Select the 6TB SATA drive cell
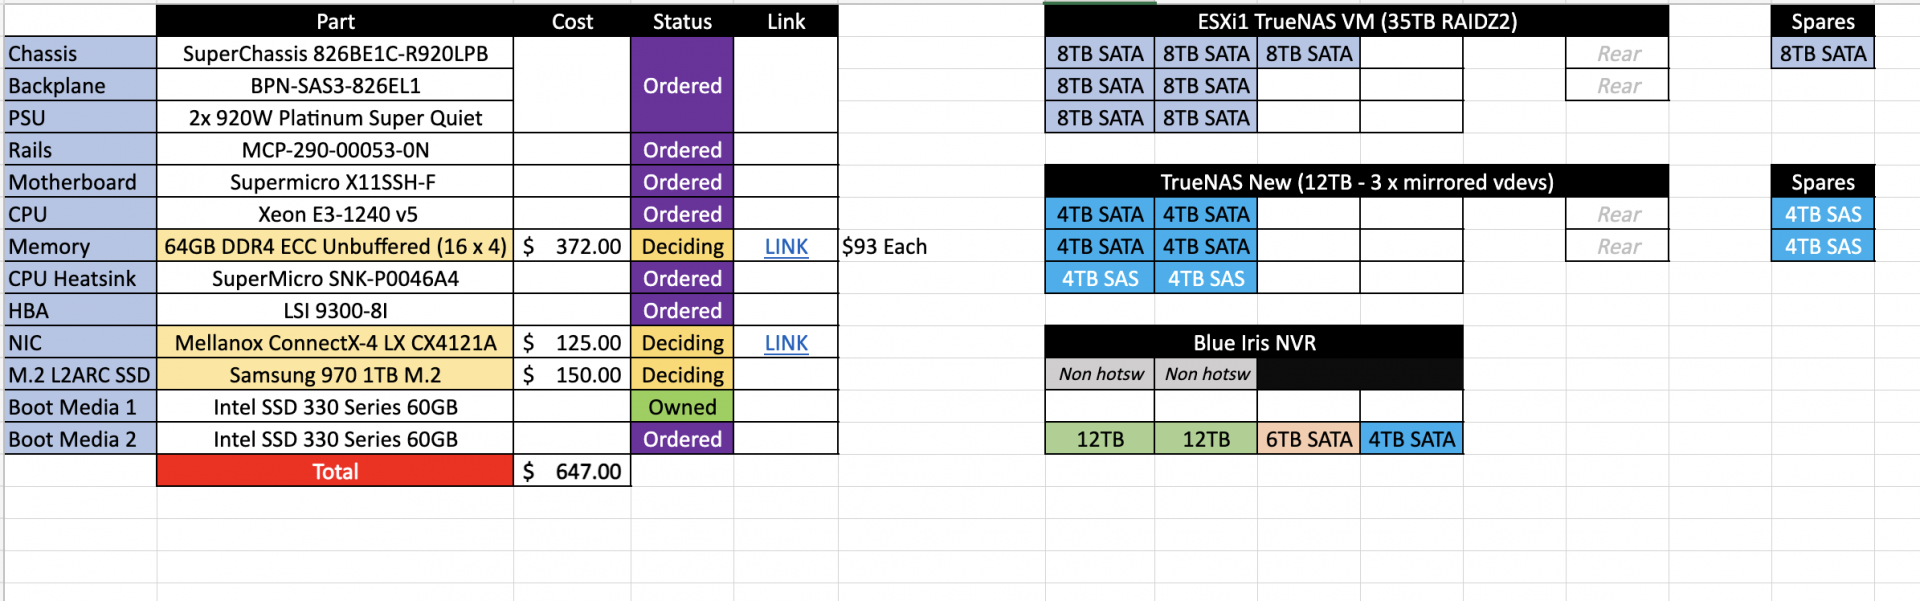The width and height of the screenshot is (1920, 601). pyautogui.click(x=1308, y=439)
